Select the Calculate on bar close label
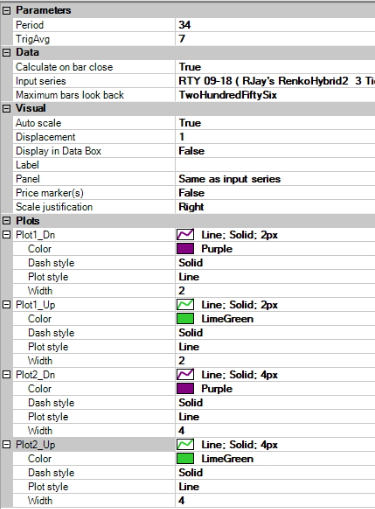375x509 pixels. point(64,67)
